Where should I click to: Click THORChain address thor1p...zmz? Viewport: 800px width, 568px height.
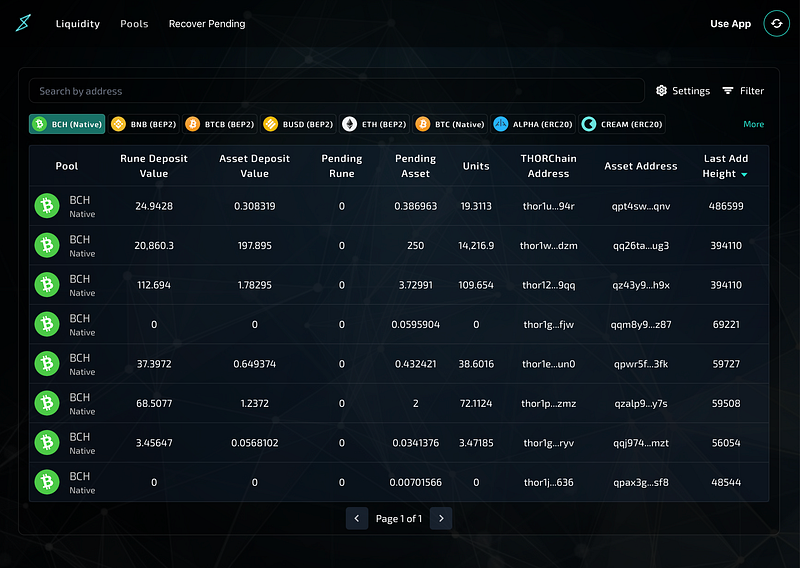tap(548, 403)
